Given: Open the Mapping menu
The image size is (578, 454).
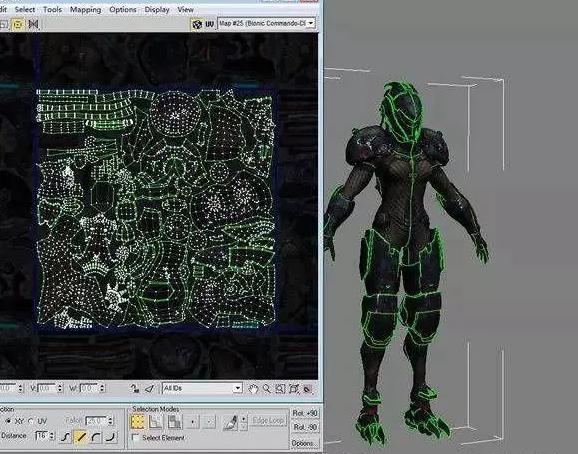Looking at the screenshot, I should click(x=85, y=9).
